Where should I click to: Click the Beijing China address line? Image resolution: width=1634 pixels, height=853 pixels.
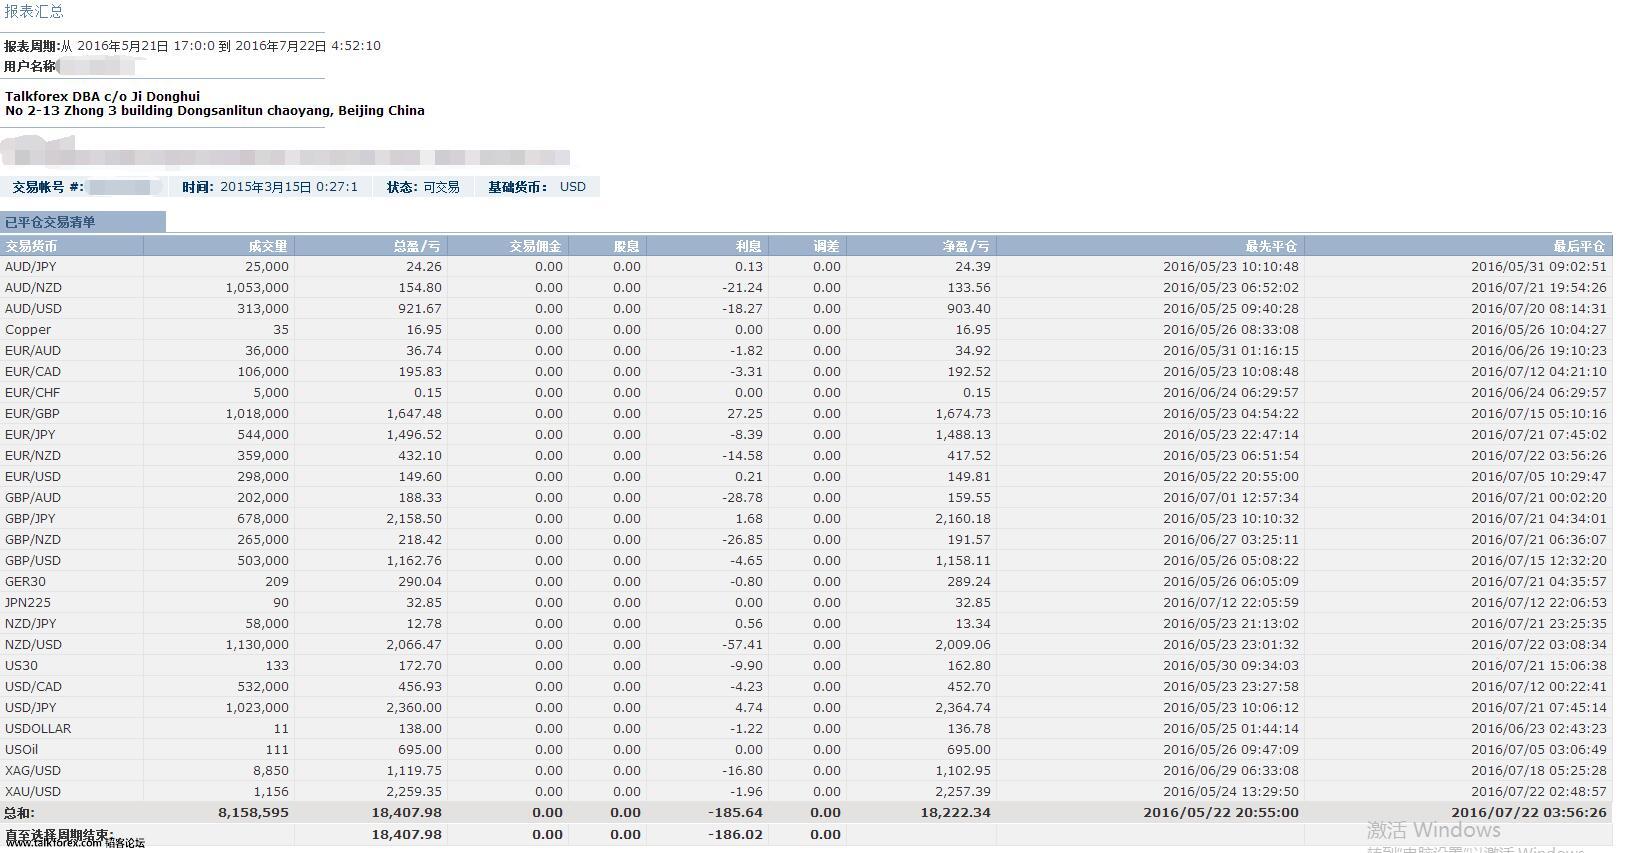[x=214, y=110]
